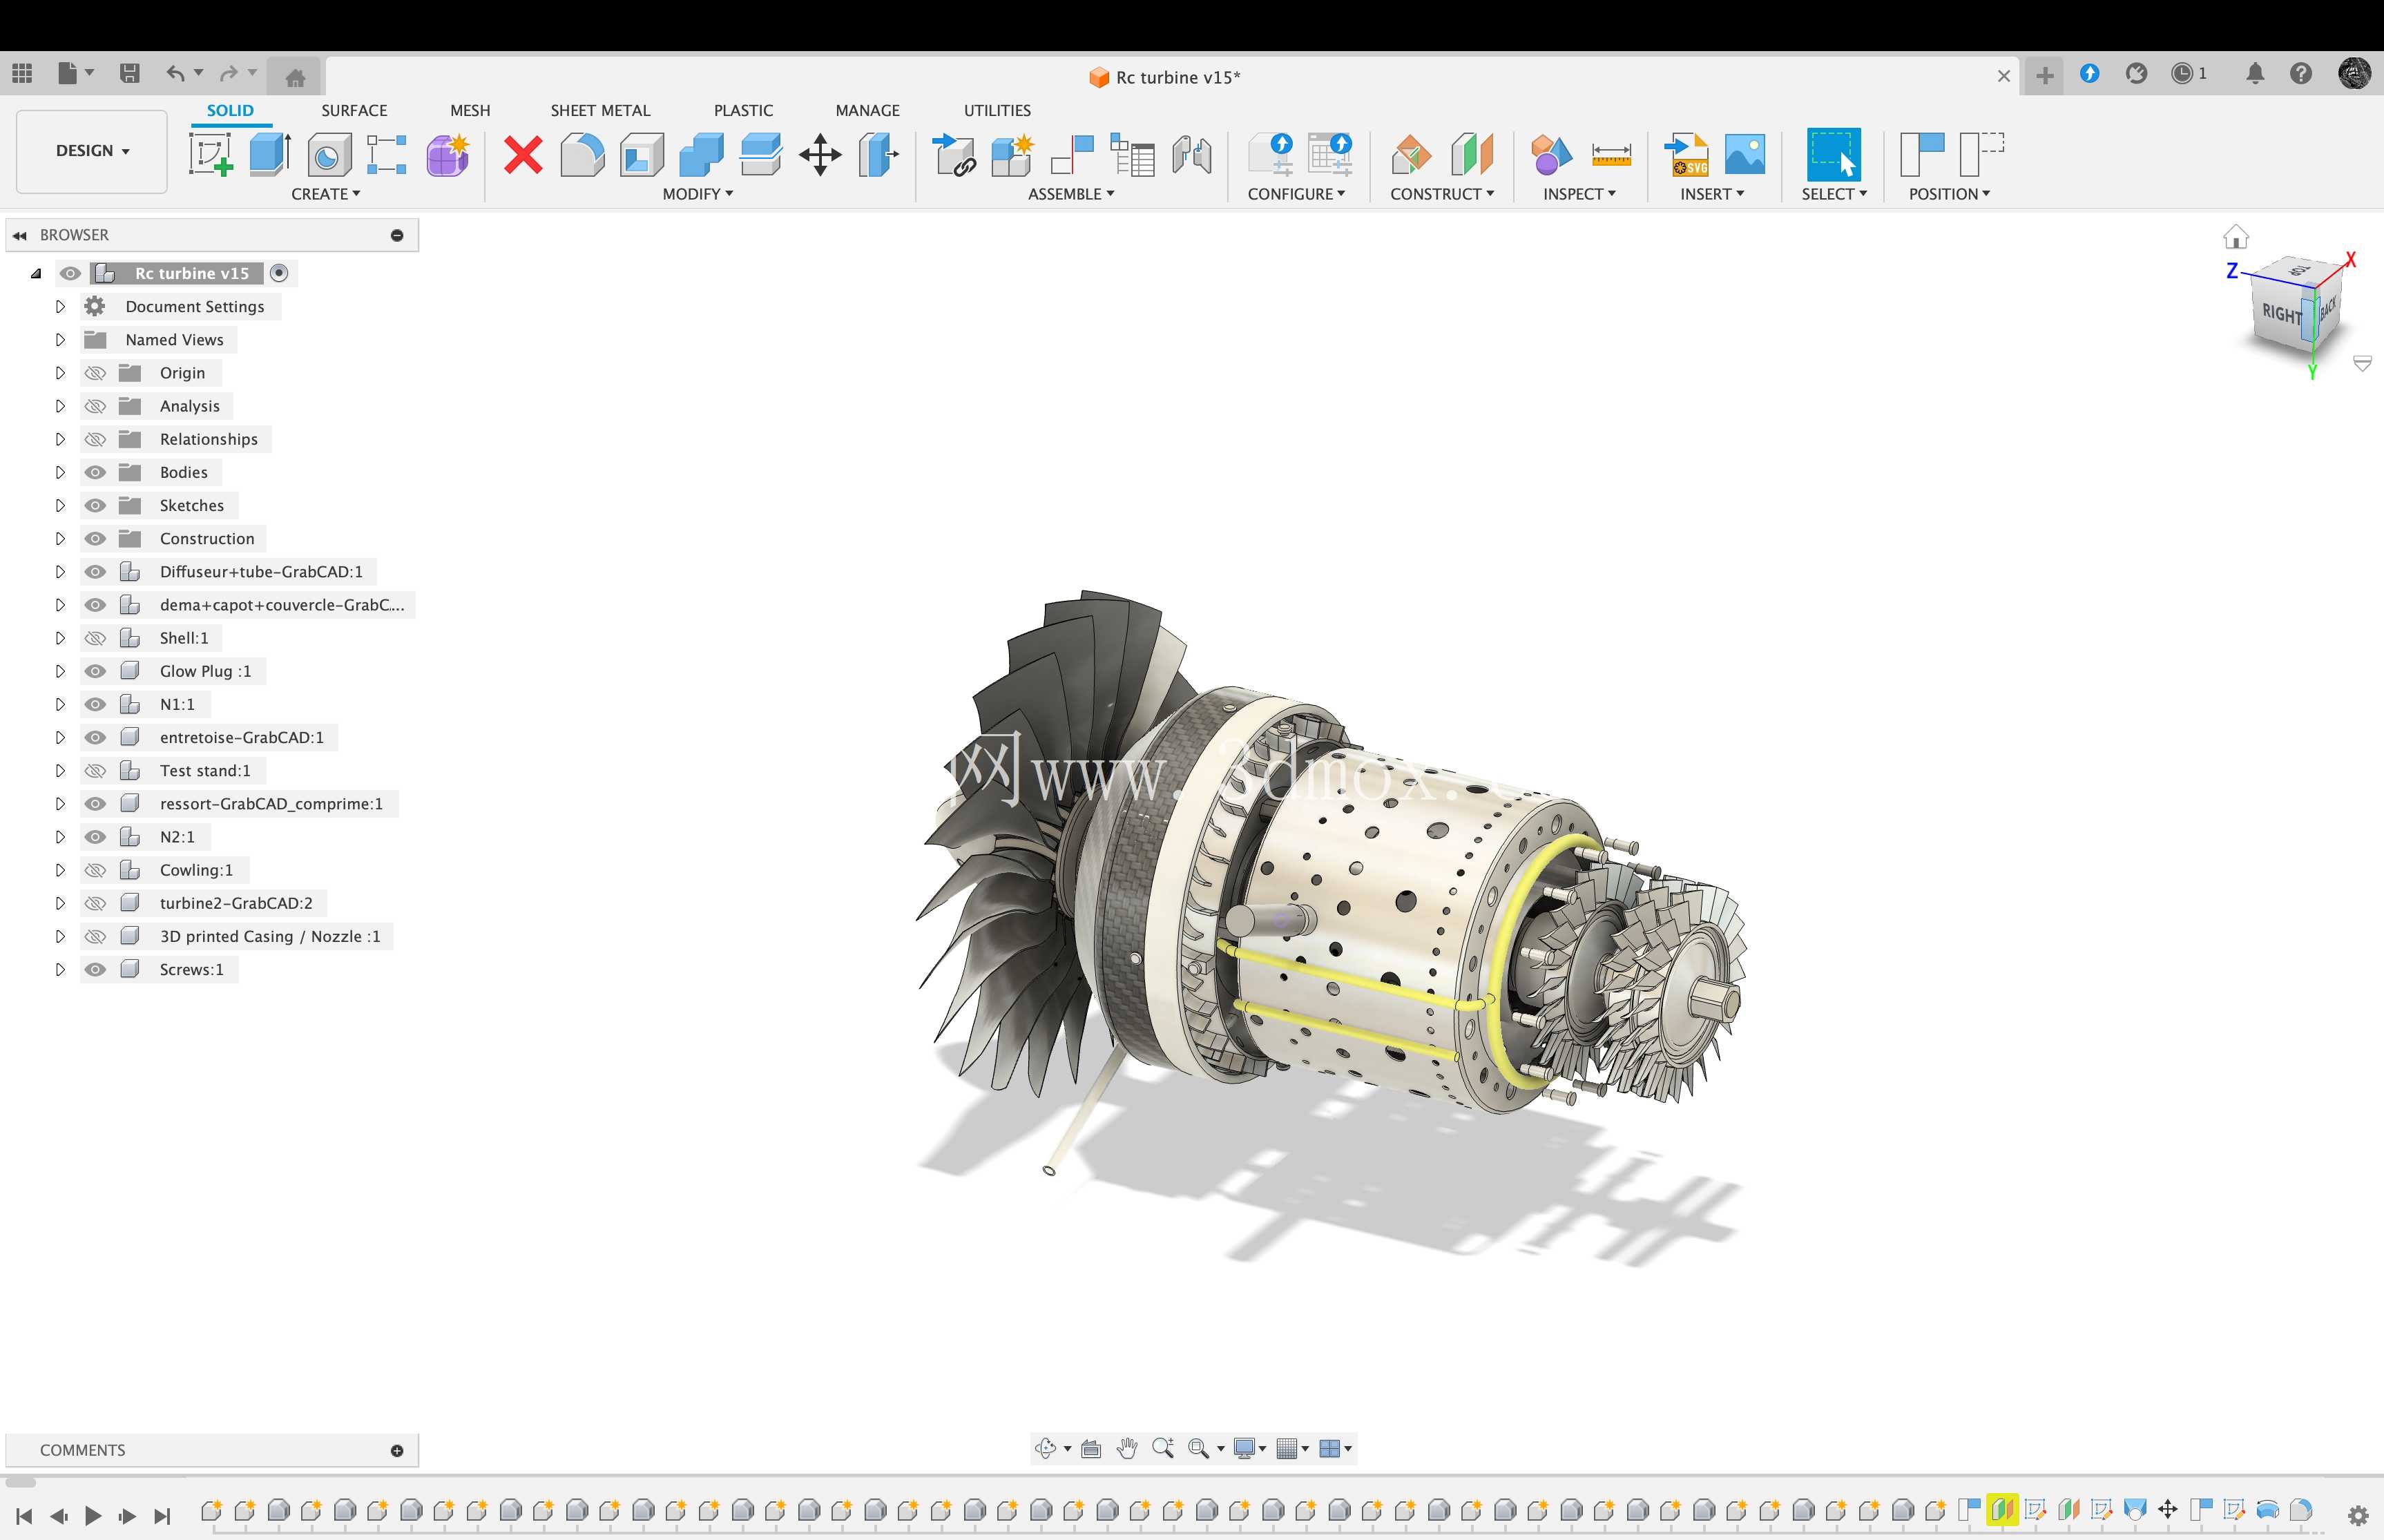The height and width of the screenshot is (1540, 2384).
Task: Activate the Move/Copy tool
Action: click(820, 154)
